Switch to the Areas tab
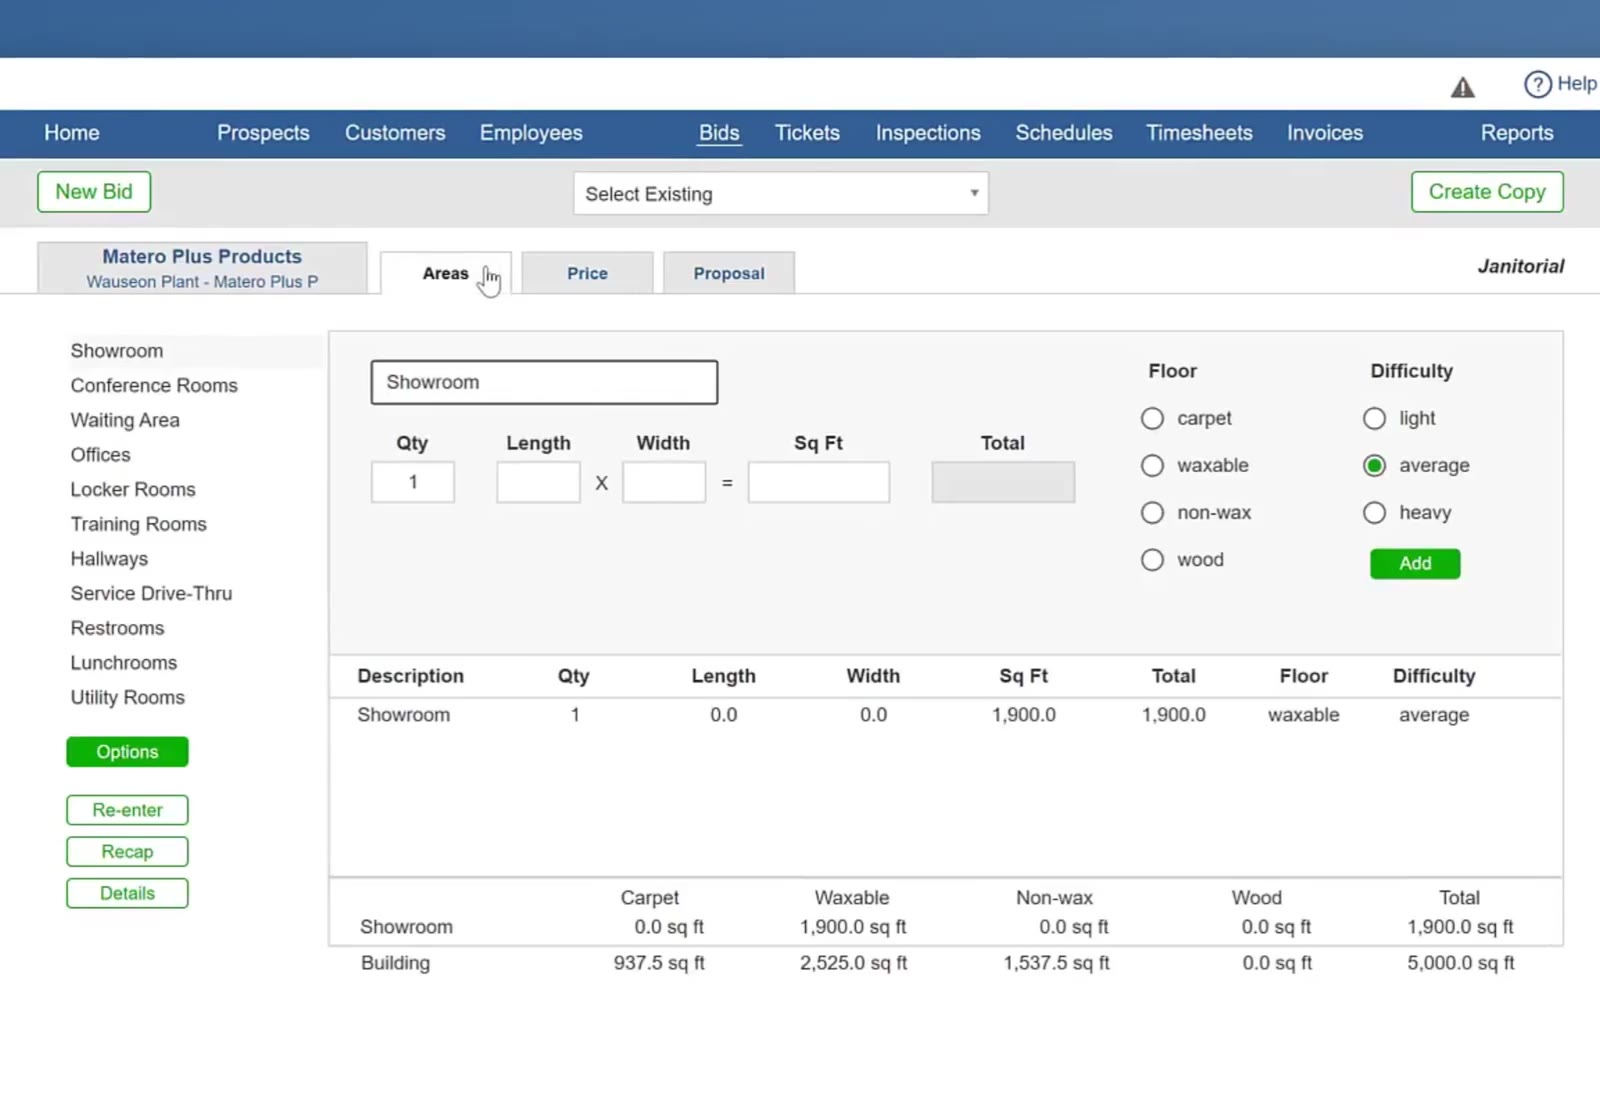This screenshot has height=1112, width=1600. 446,273
